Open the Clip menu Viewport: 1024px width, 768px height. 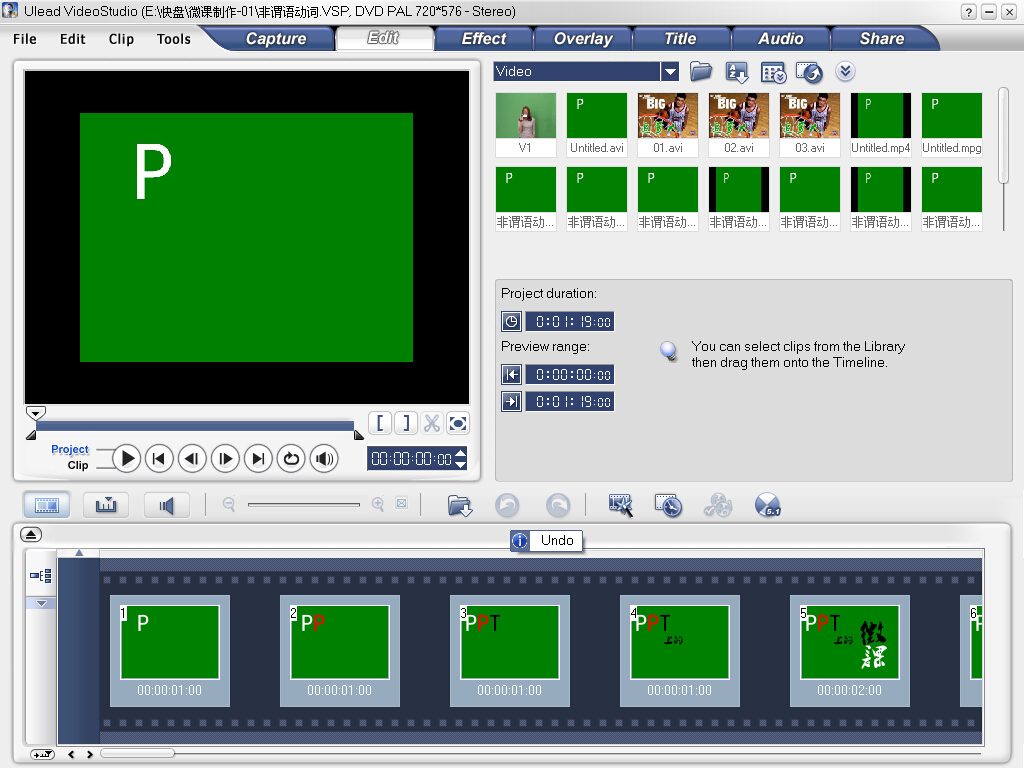[x=121, y=39]
